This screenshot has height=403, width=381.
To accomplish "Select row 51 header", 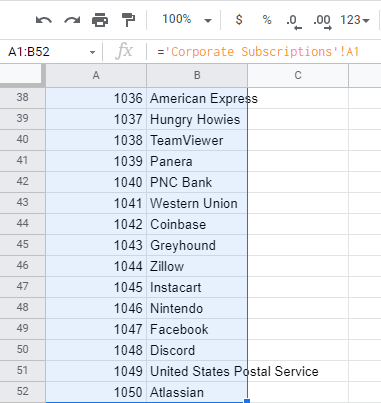I will click(22, 371).
